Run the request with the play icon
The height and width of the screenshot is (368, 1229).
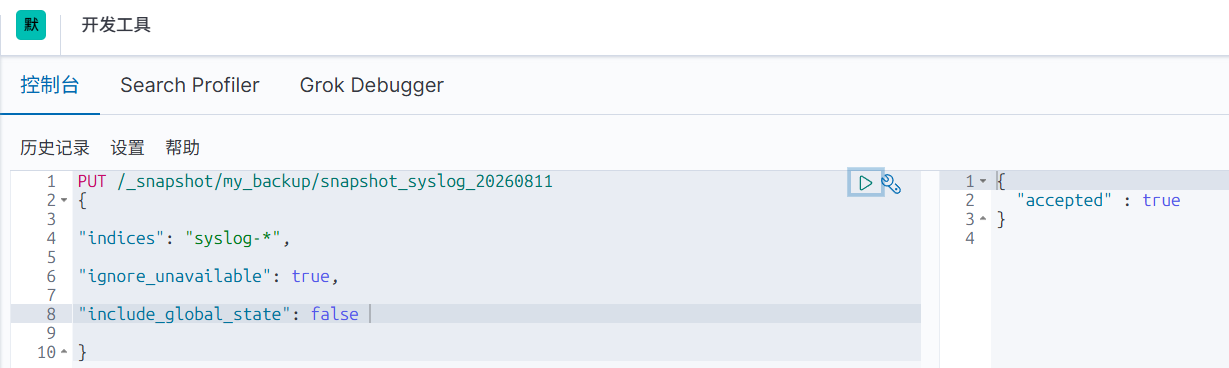point(865,182)
